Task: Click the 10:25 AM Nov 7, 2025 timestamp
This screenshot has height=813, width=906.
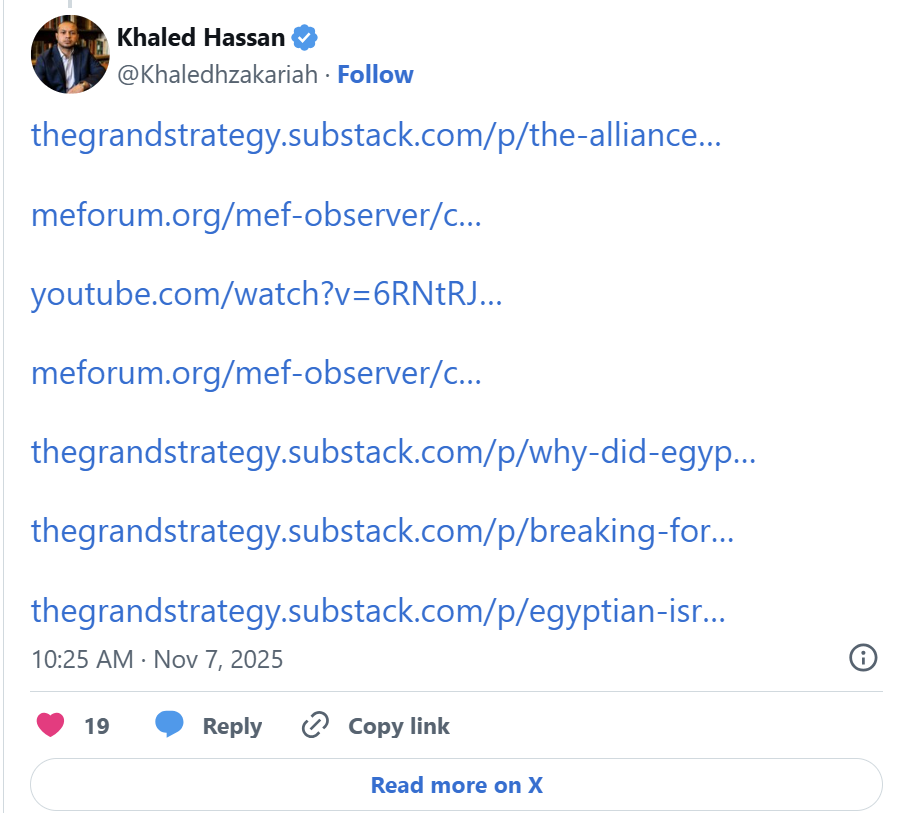Action: (157, 659)
